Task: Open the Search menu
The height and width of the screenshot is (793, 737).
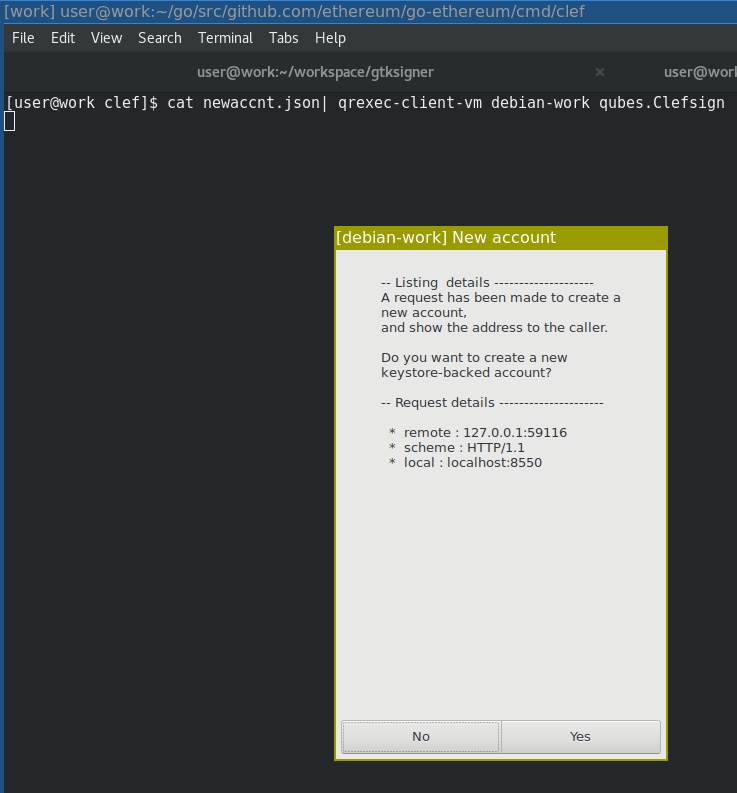Action: click(x=160, y=38)
